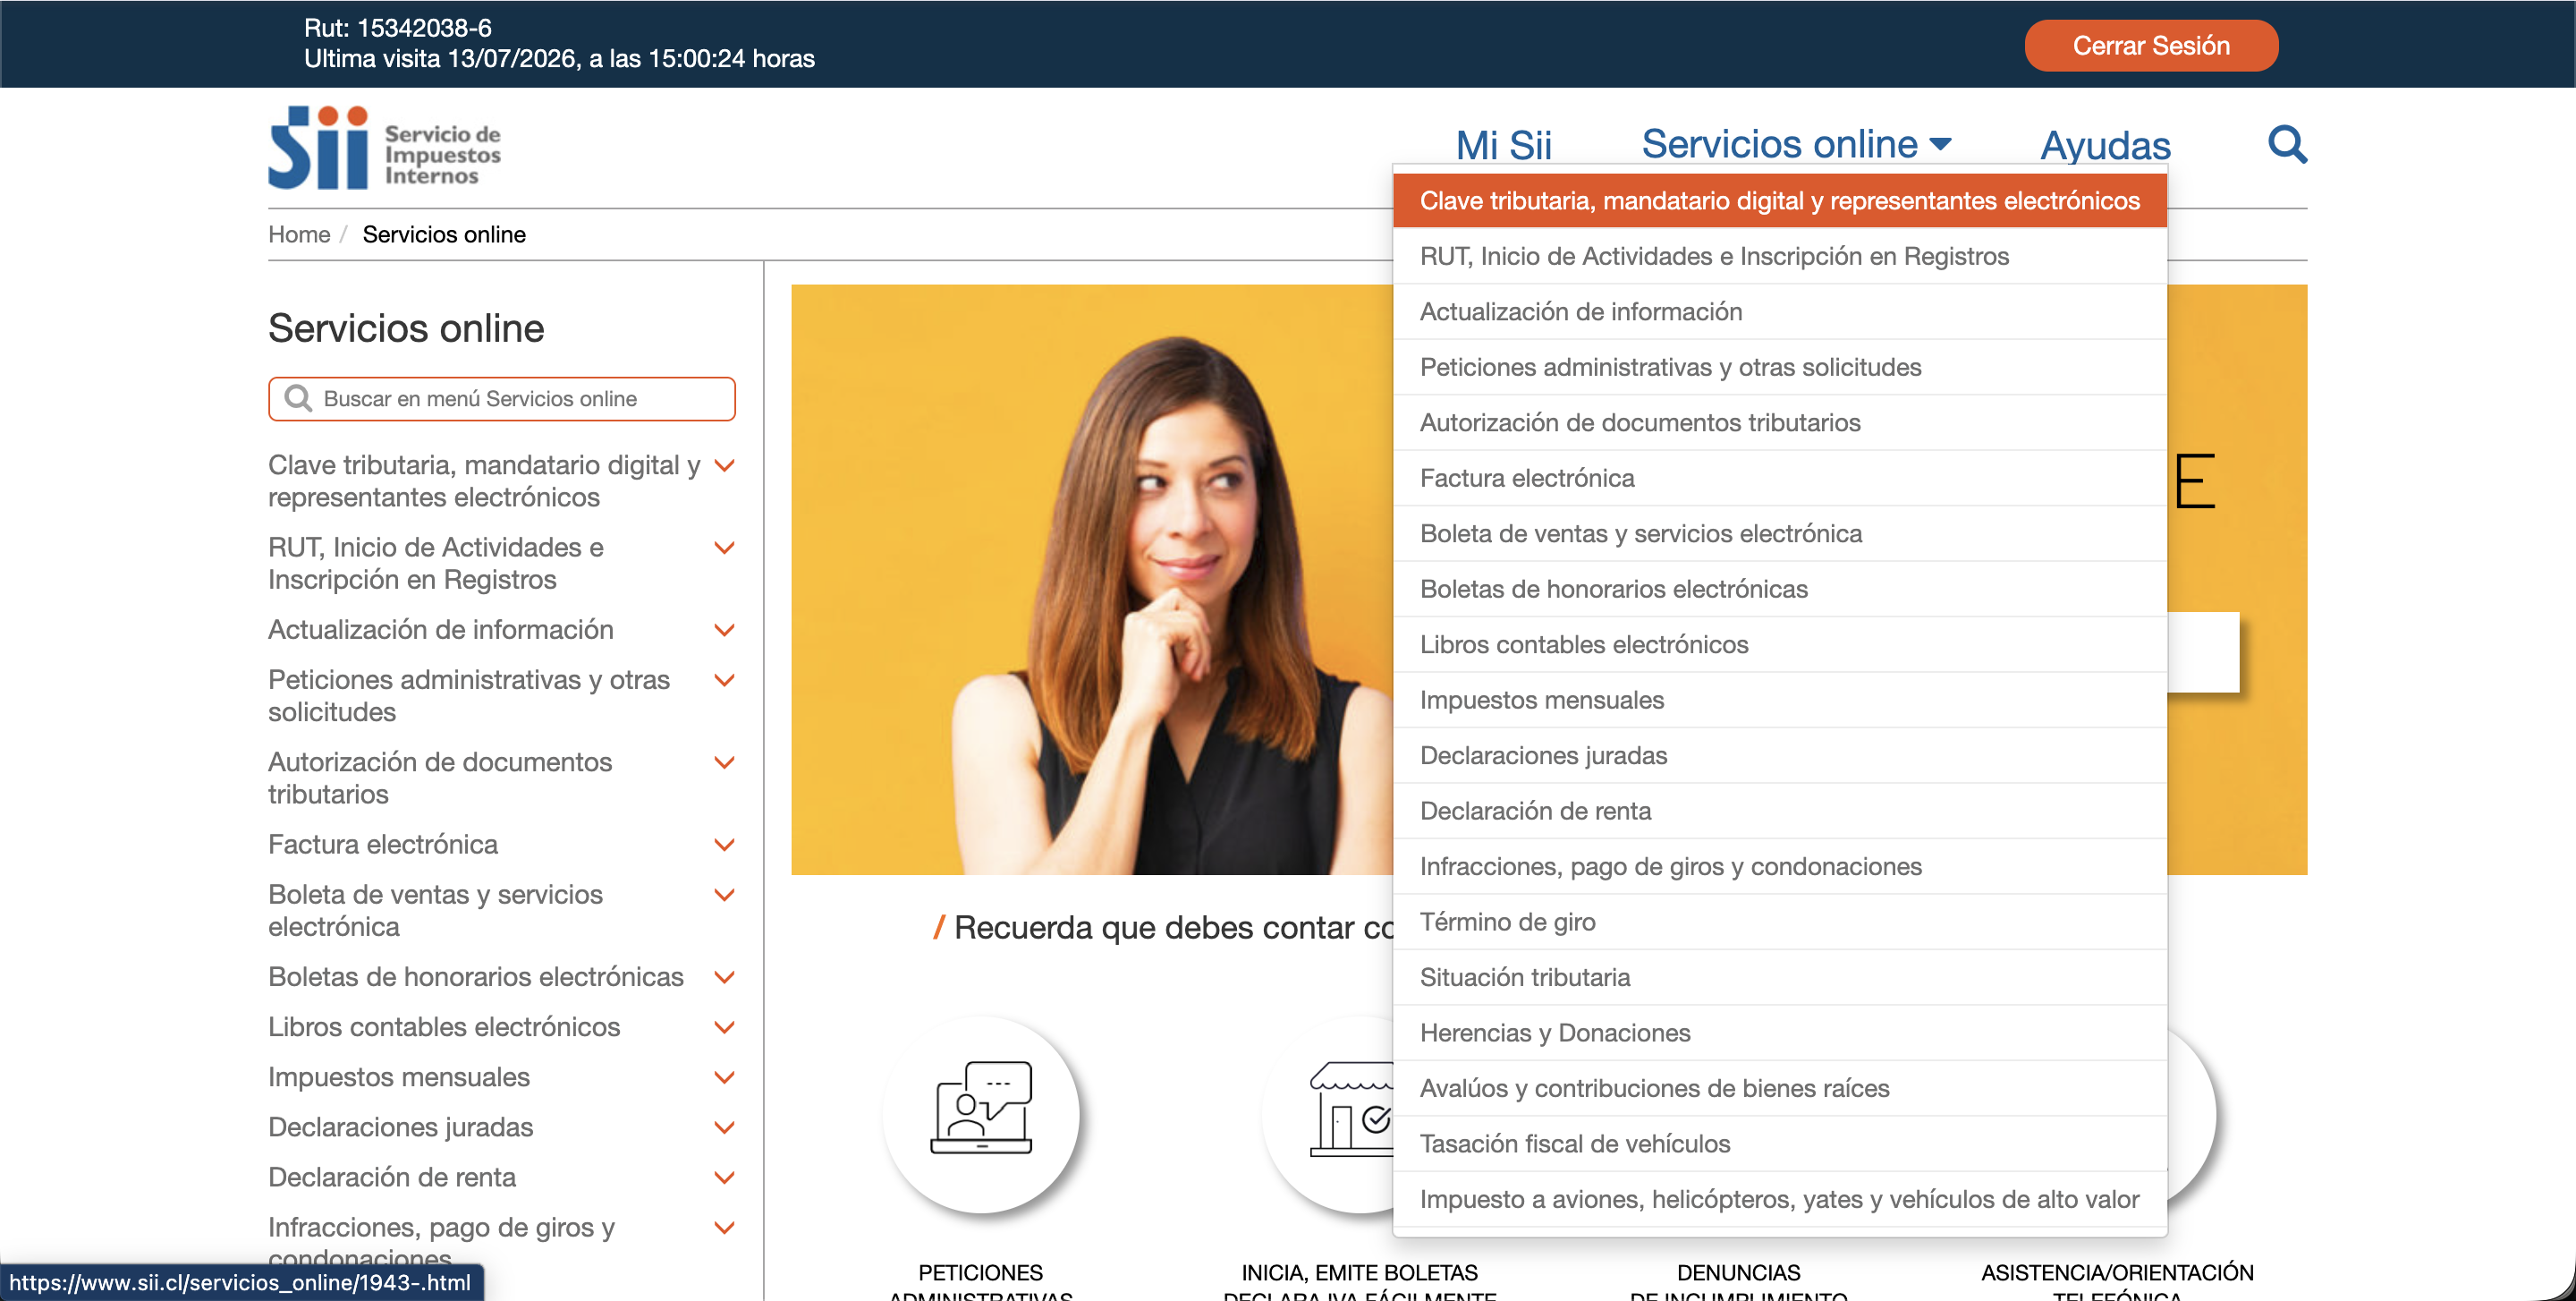Expand sidebar Actualización de información chevron
Viewport: 2576px width, 1301px height.
725,630
